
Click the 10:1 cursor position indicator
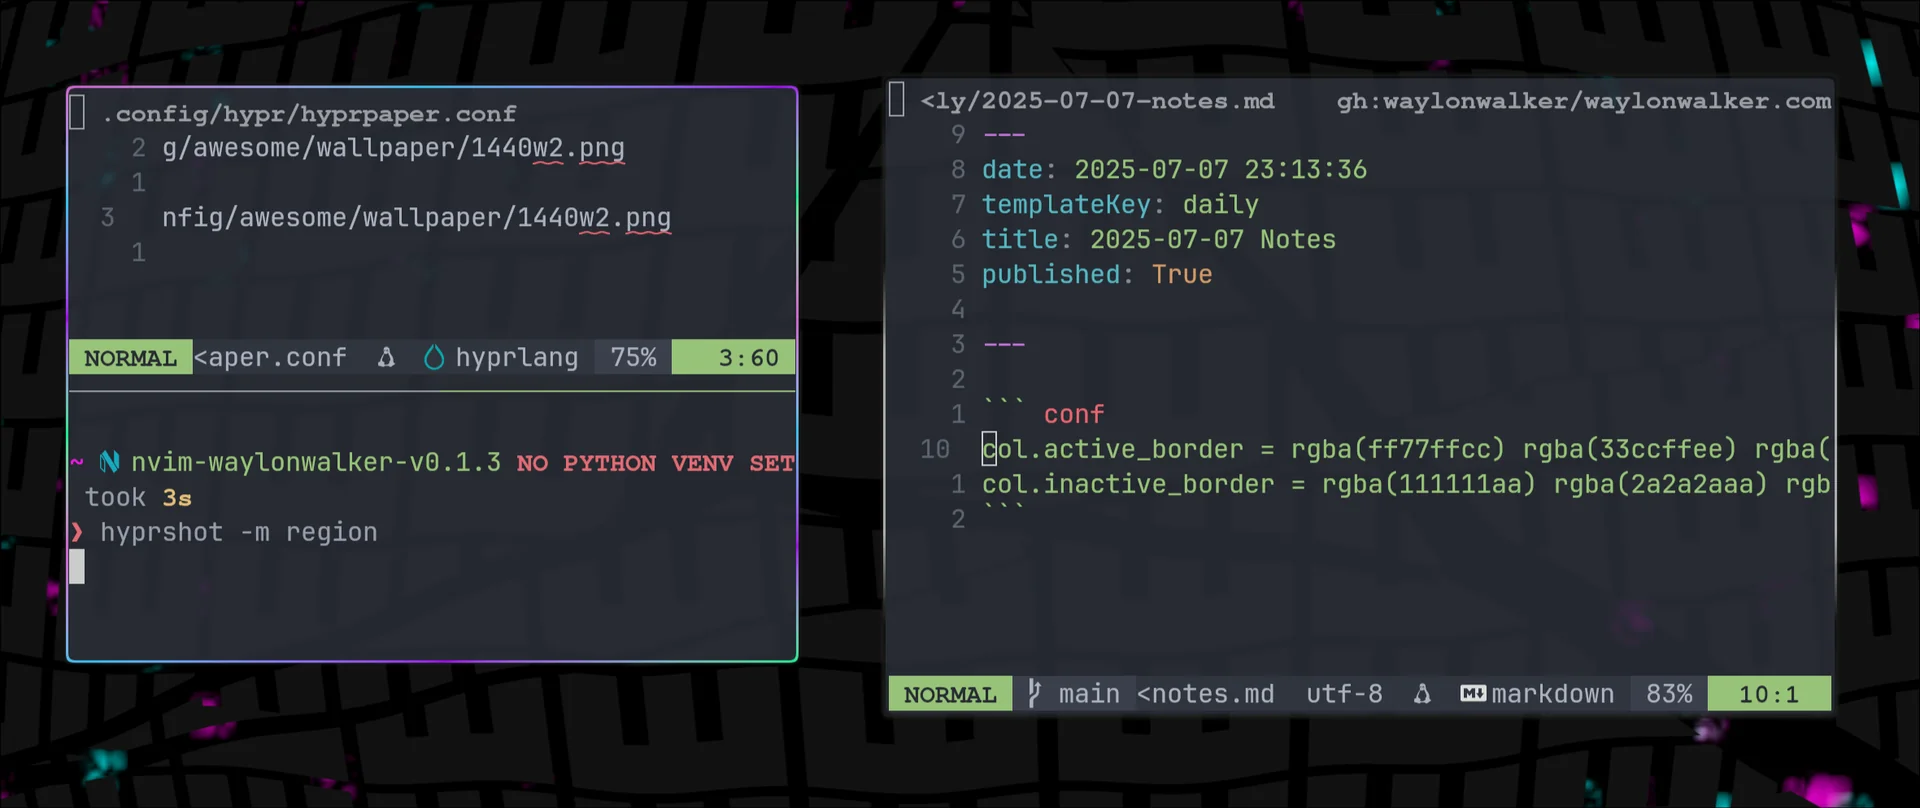(x=1768, y=694)
